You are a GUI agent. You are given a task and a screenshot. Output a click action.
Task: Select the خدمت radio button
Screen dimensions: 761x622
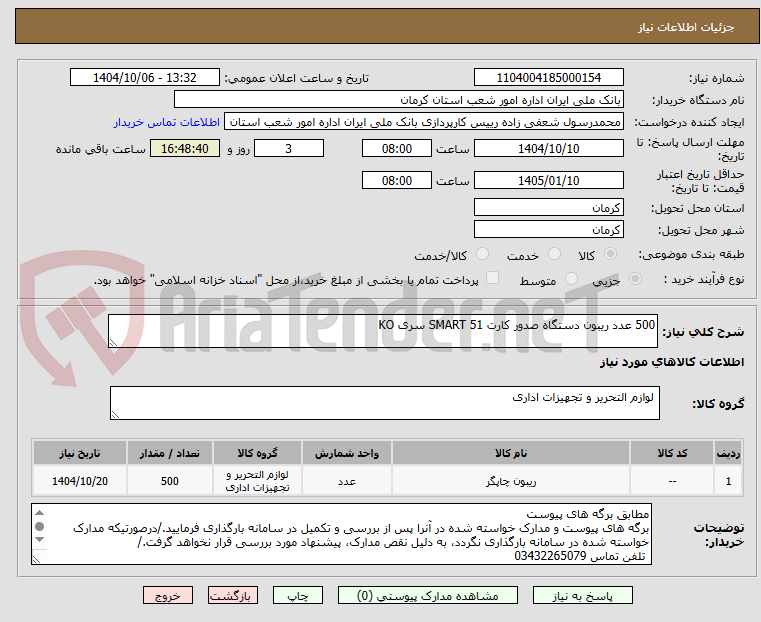554,254
